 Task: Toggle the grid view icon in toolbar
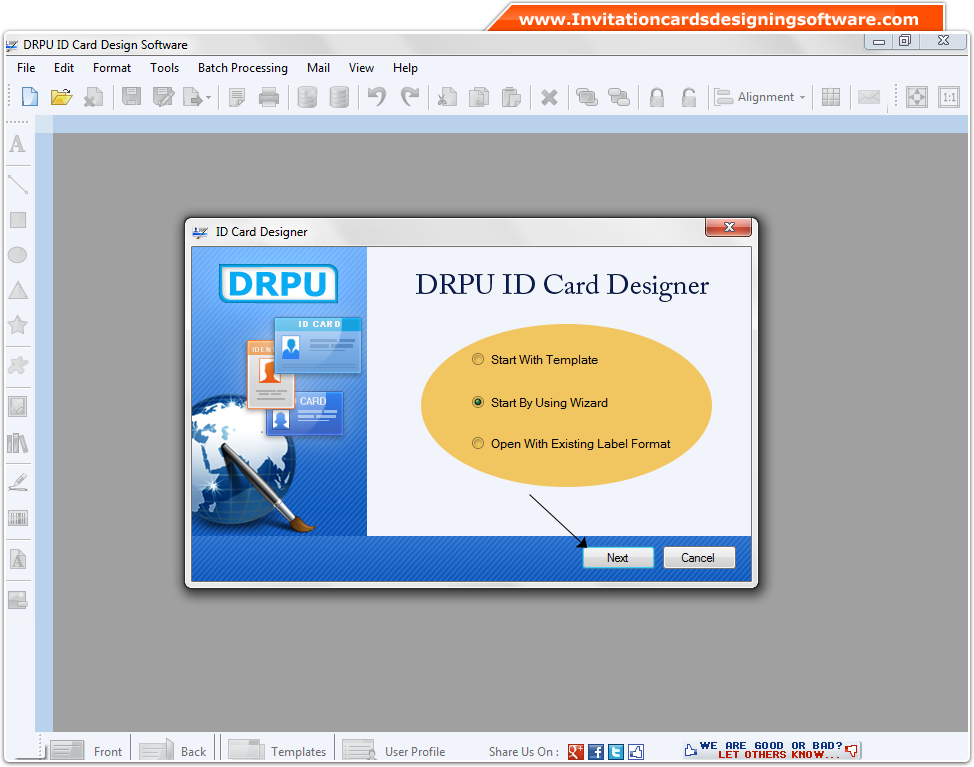(x=831, y=97)
